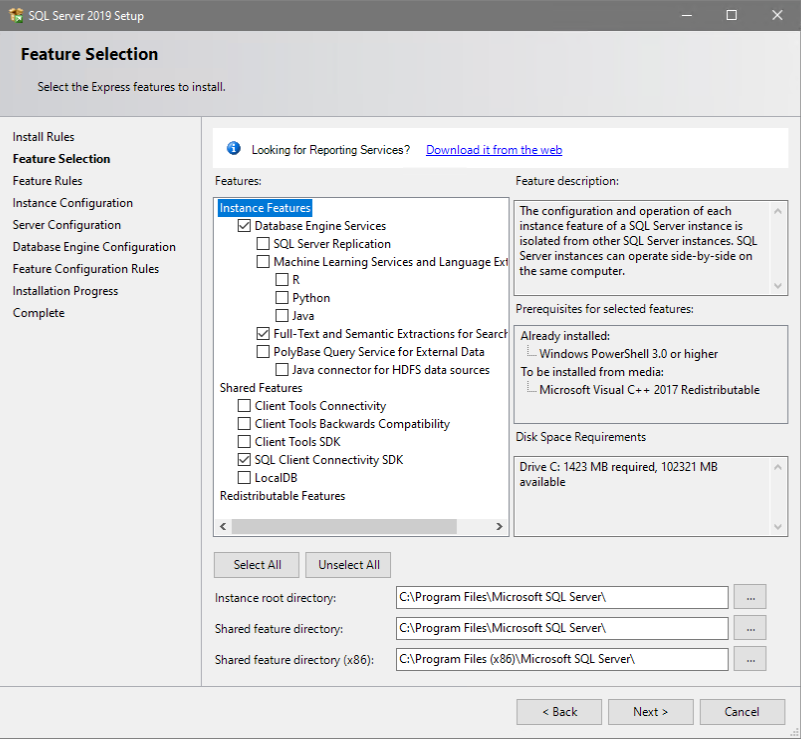The height and width of the screenshot is (739, 801).
Task: Cancel the SQL Server setup
Action: click(742, 712)
